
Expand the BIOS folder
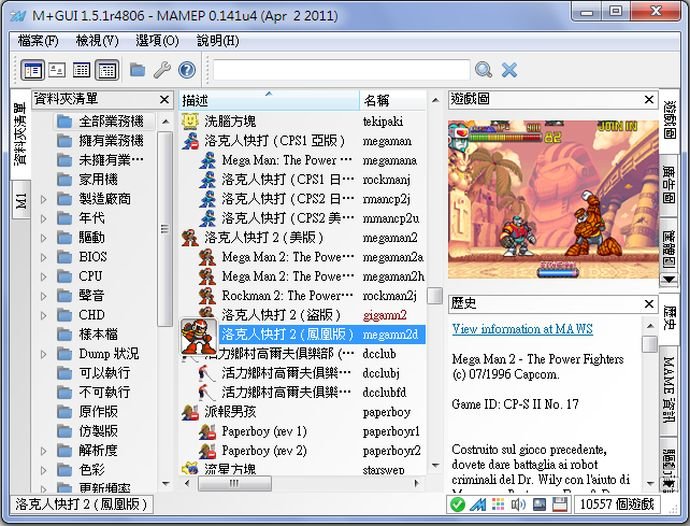point(43,257)
